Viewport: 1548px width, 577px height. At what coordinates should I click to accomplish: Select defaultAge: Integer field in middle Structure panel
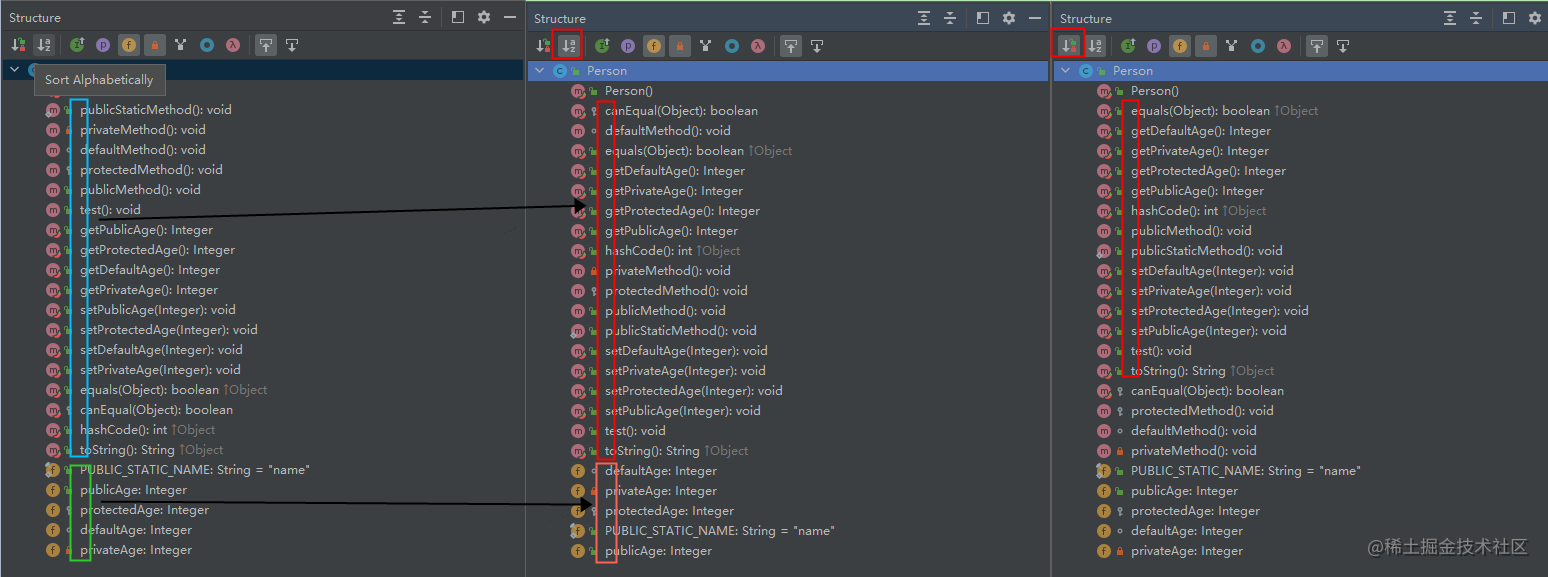coord(661,471)
